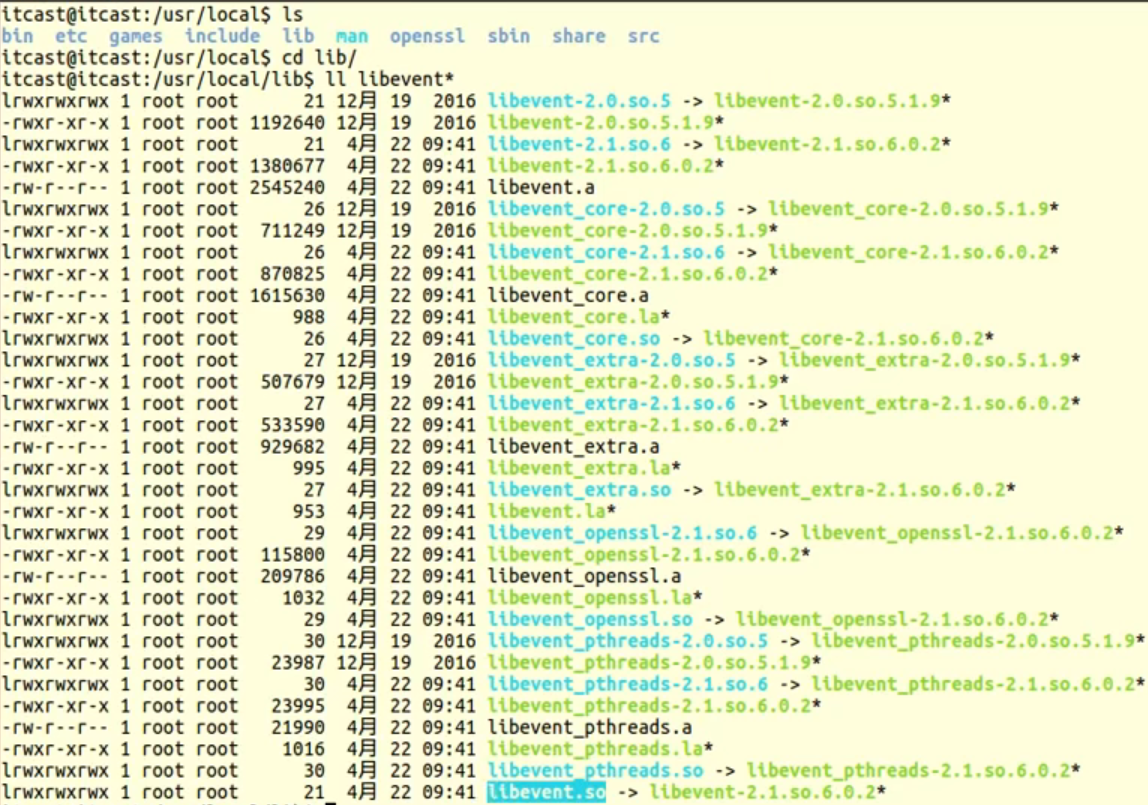This screenshot has height=805, width=1148.
Task: Click the man directory entry
Action: [x=352, y=36]
